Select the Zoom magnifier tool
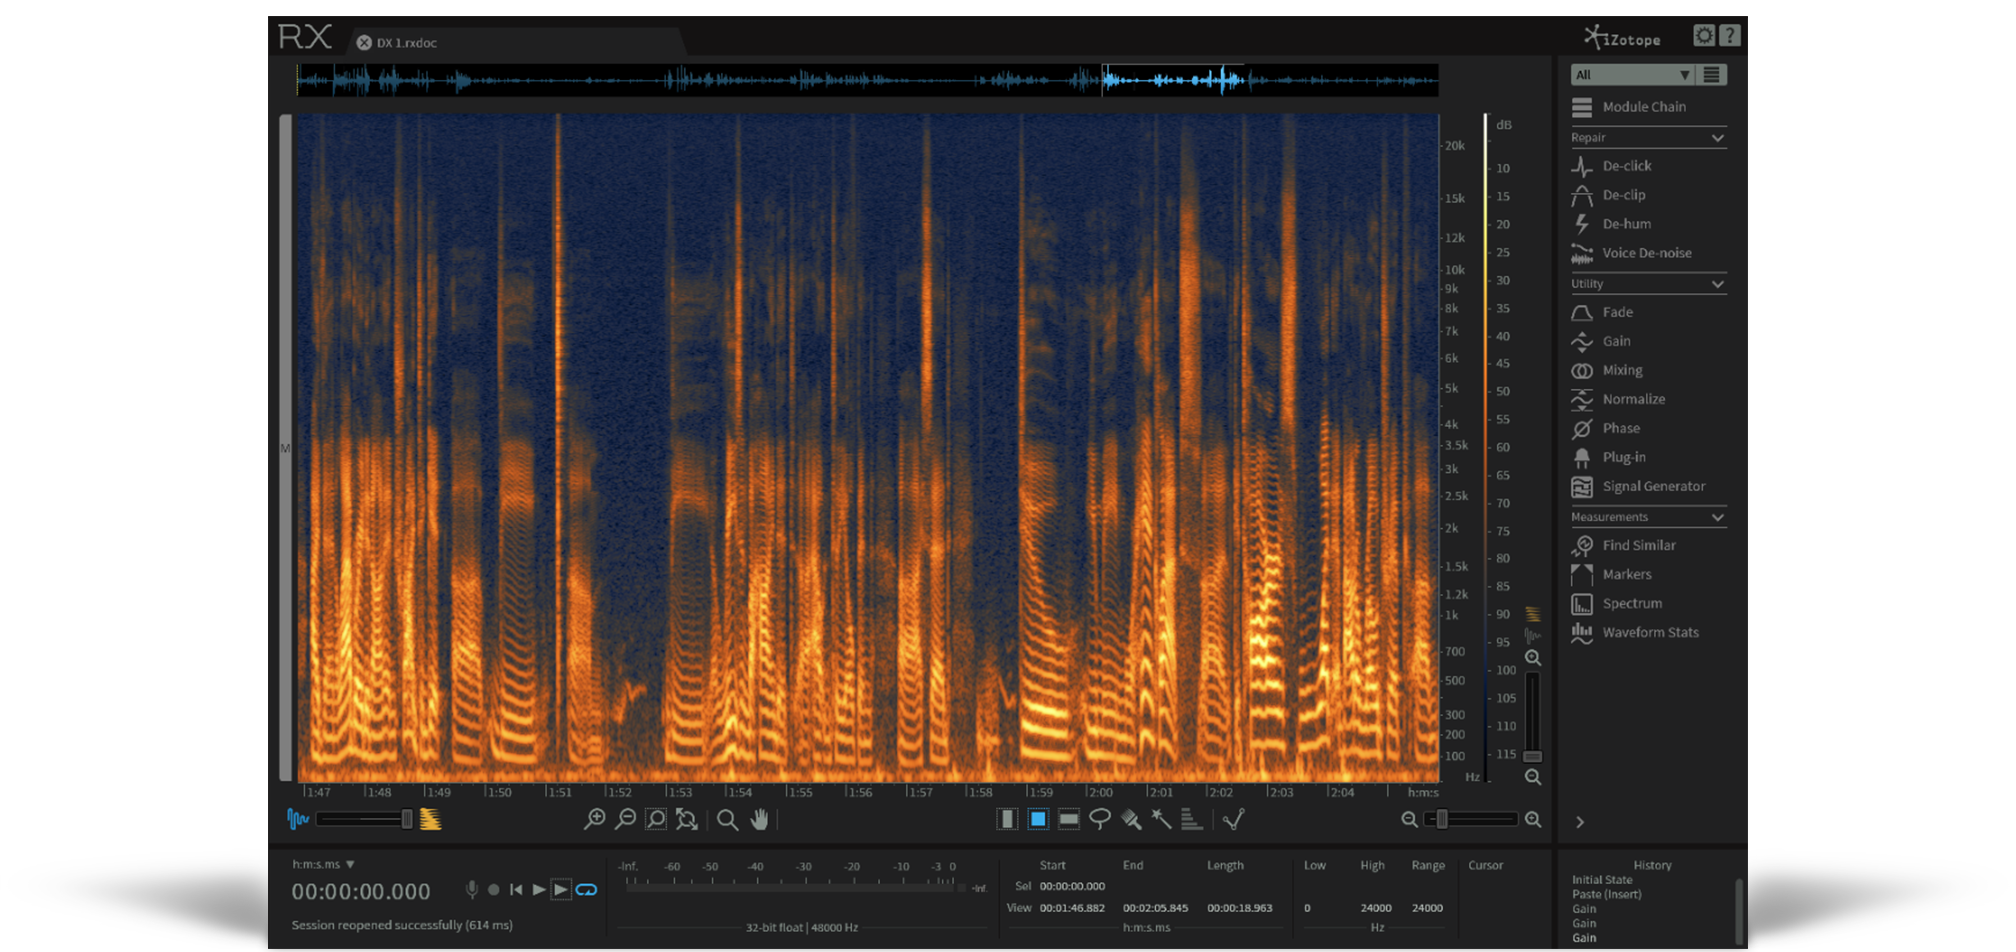 (x=727, y=820)
